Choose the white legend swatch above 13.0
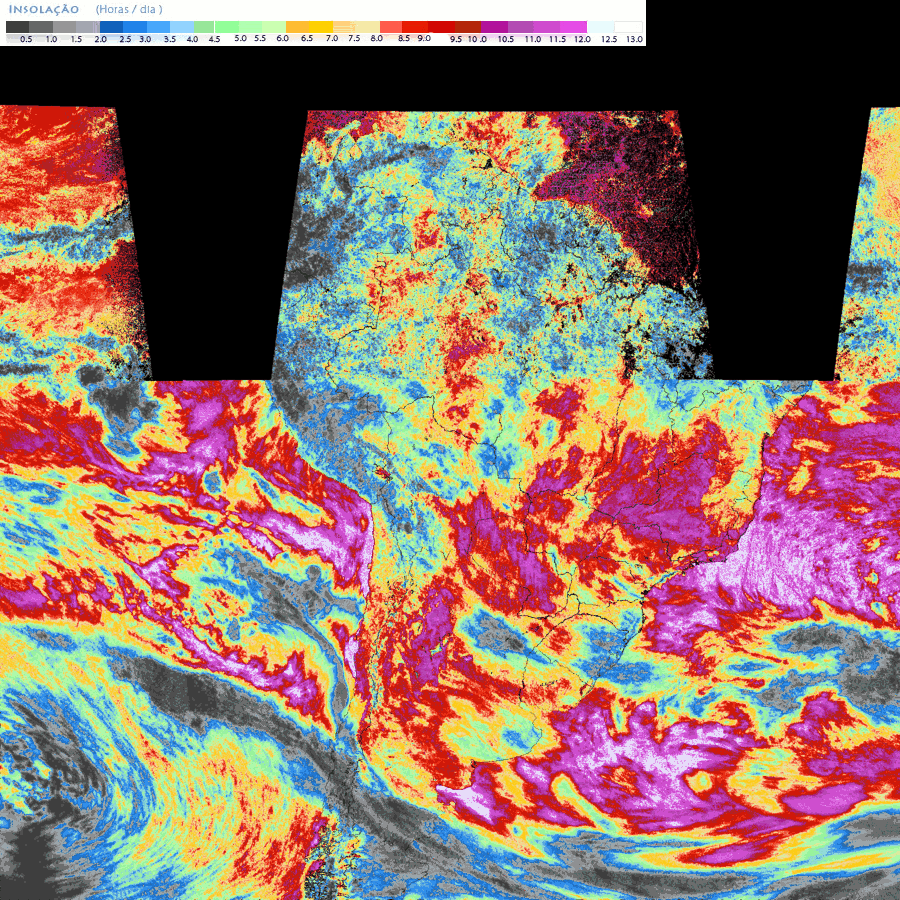Screen dimensions: 900x900 click(628, 27)
